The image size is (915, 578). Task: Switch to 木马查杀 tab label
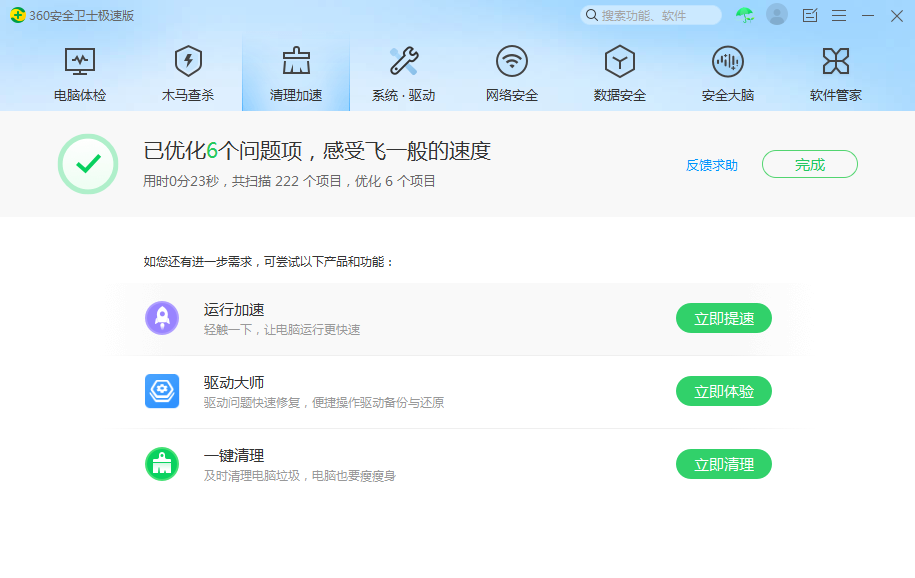pyautogui.click(x=188, y=95)
